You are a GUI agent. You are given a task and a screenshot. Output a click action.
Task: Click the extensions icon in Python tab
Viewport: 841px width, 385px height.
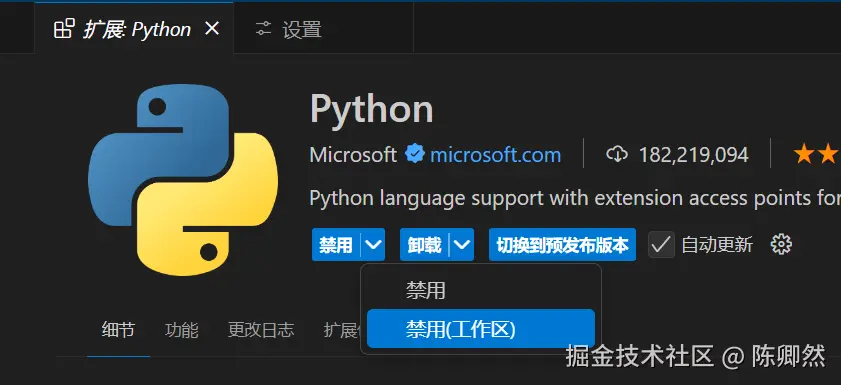pyautogui.click(x=64, y=29)
